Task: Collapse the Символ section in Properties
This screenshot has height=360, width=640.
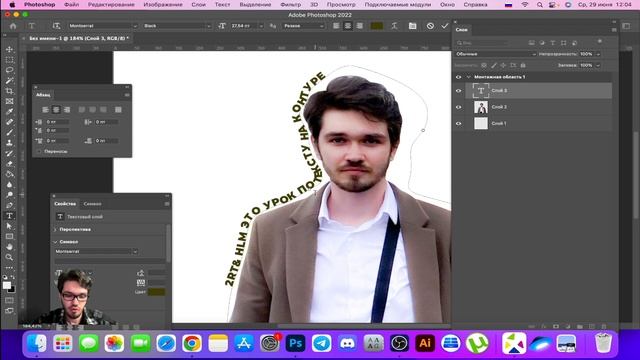Action: coord(56,242)
